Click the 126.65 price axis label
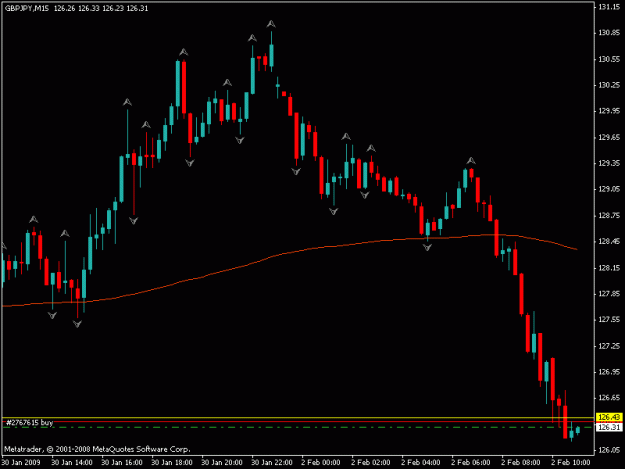The image size is (625, 469). tap(609, 398)
